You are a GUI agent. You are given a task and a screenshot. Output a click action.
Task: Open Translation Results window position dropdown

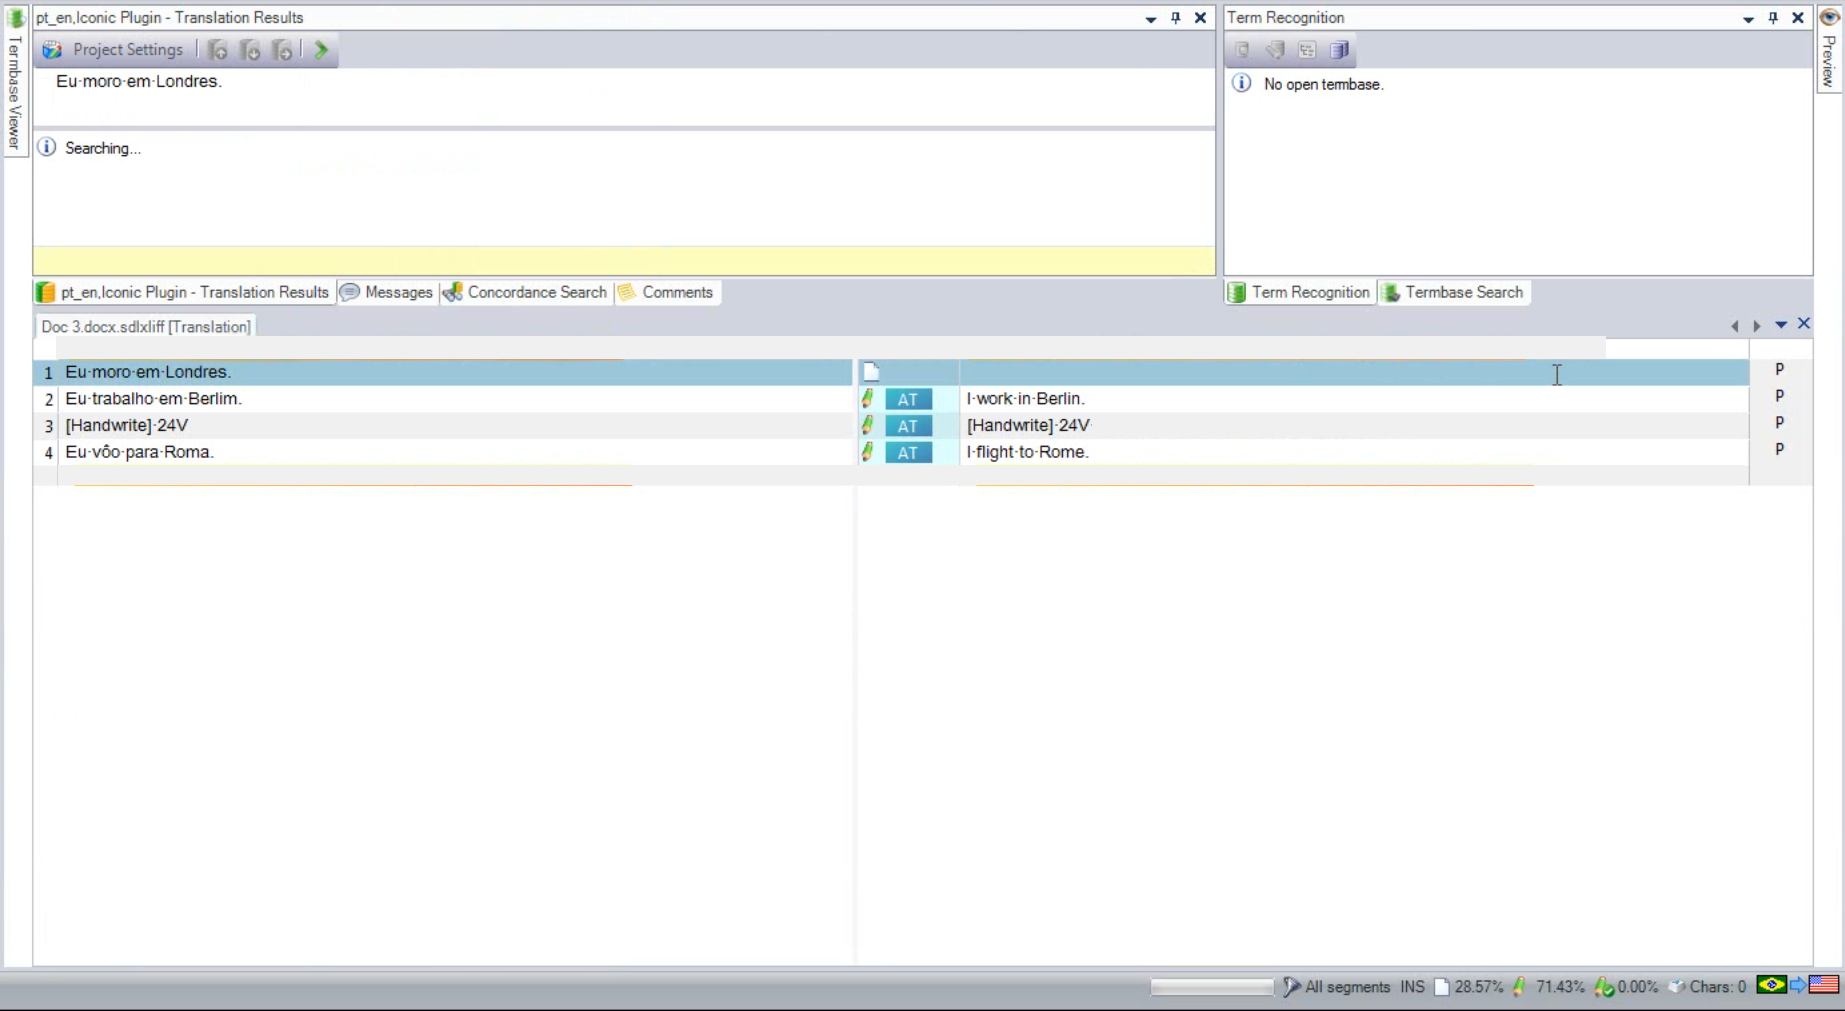click(1151, 19)
